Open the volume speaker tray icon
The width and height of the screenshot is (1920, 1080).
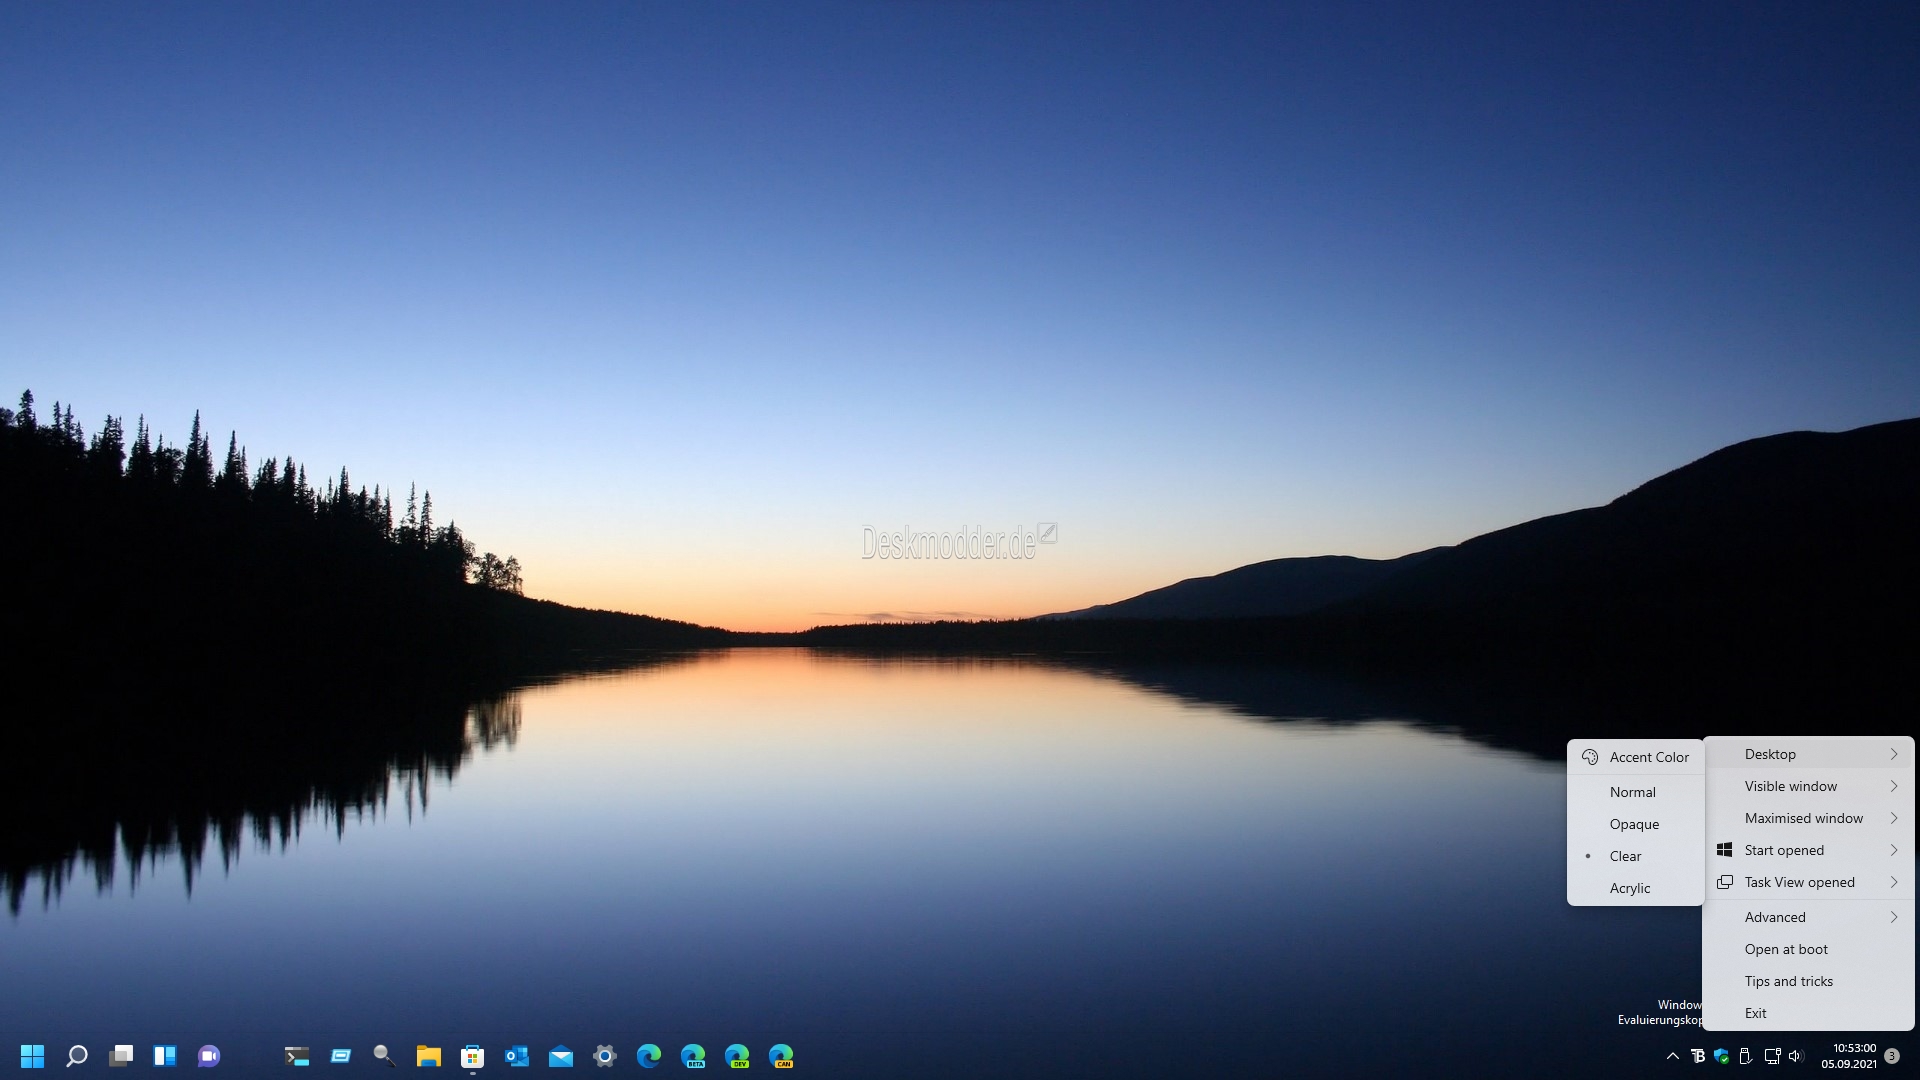pos(1796,1056)
